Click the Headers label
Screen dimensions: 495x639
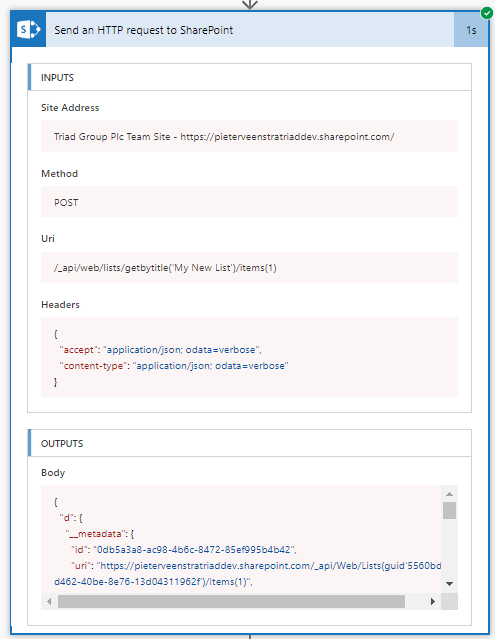tap(60, 304)
